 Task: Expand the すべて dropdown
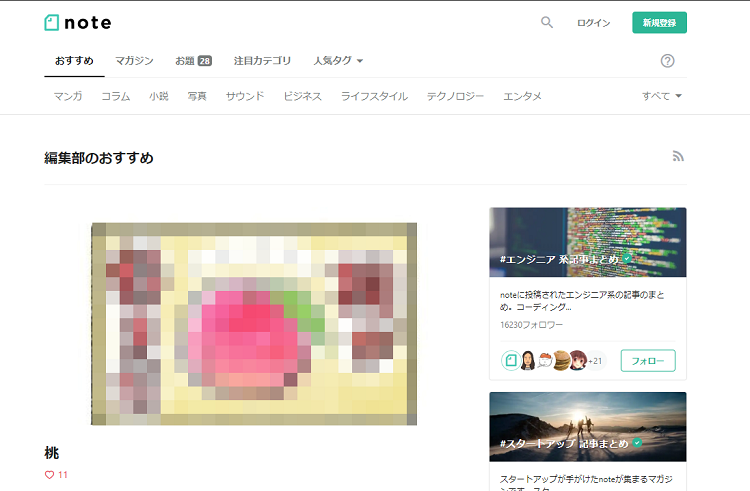pyautogui.click(x=662, y=96)
